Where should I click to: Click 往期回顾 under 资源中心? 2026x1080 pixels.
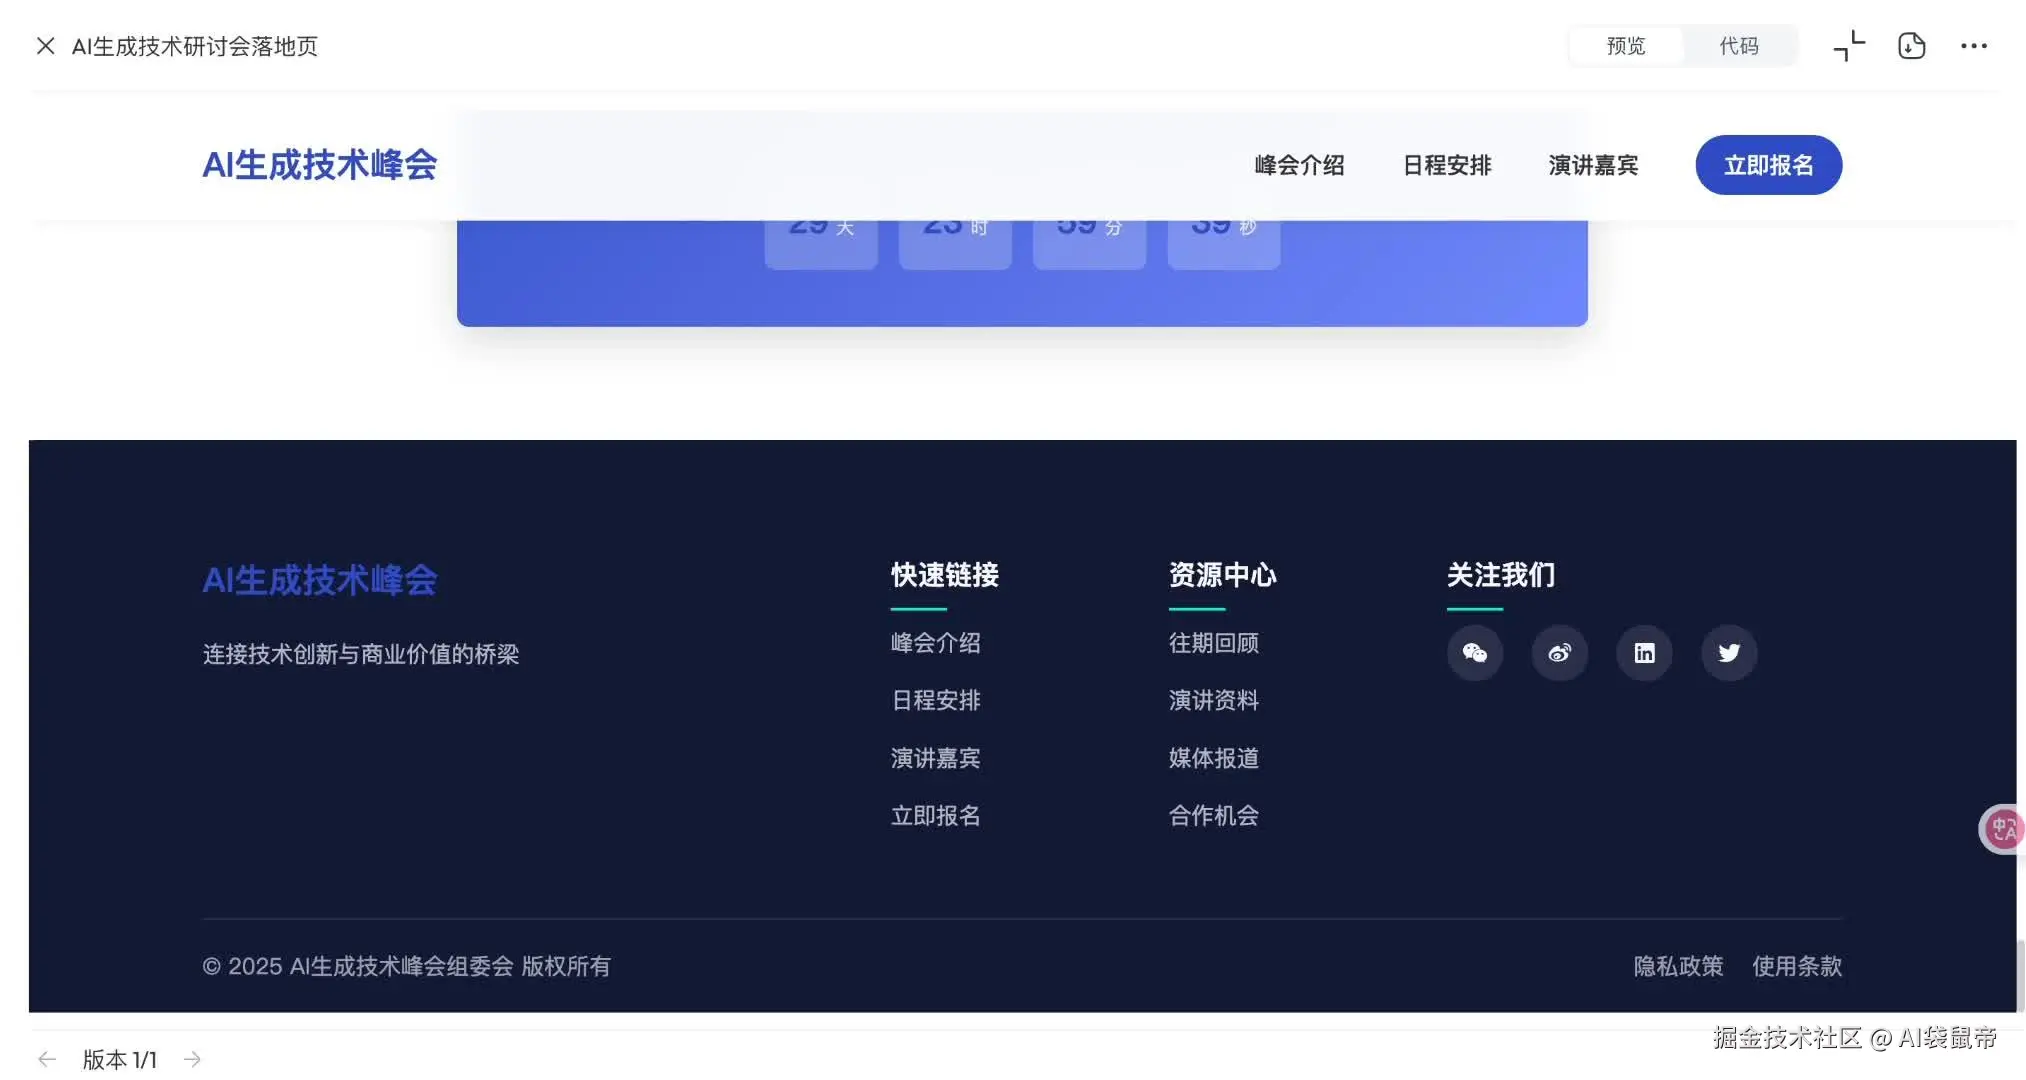tap(1213, 643)
